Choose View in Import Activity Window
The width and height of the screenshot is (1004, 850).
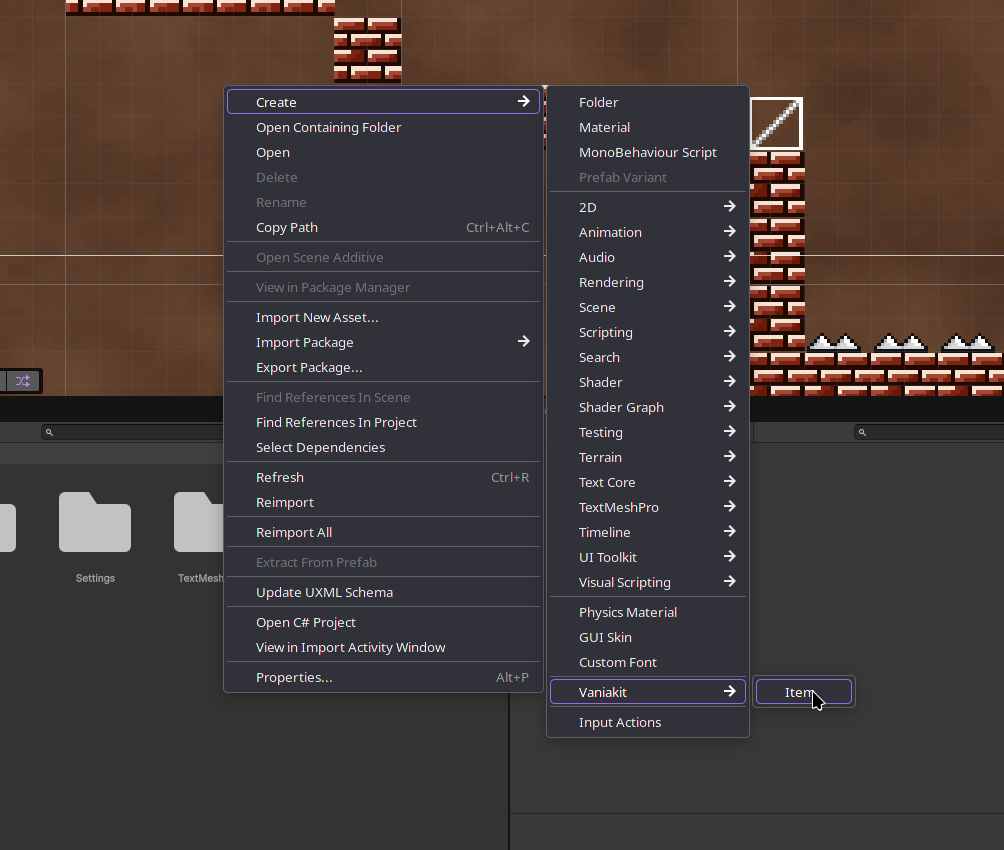click(x=384, y=648)
